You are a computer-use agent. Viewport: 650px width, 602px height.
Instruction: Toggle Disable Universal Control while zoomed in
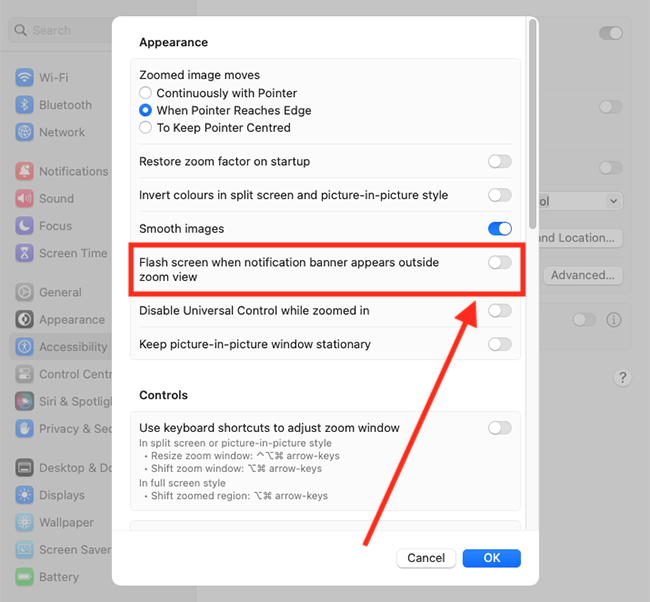(x=500, y=311)
